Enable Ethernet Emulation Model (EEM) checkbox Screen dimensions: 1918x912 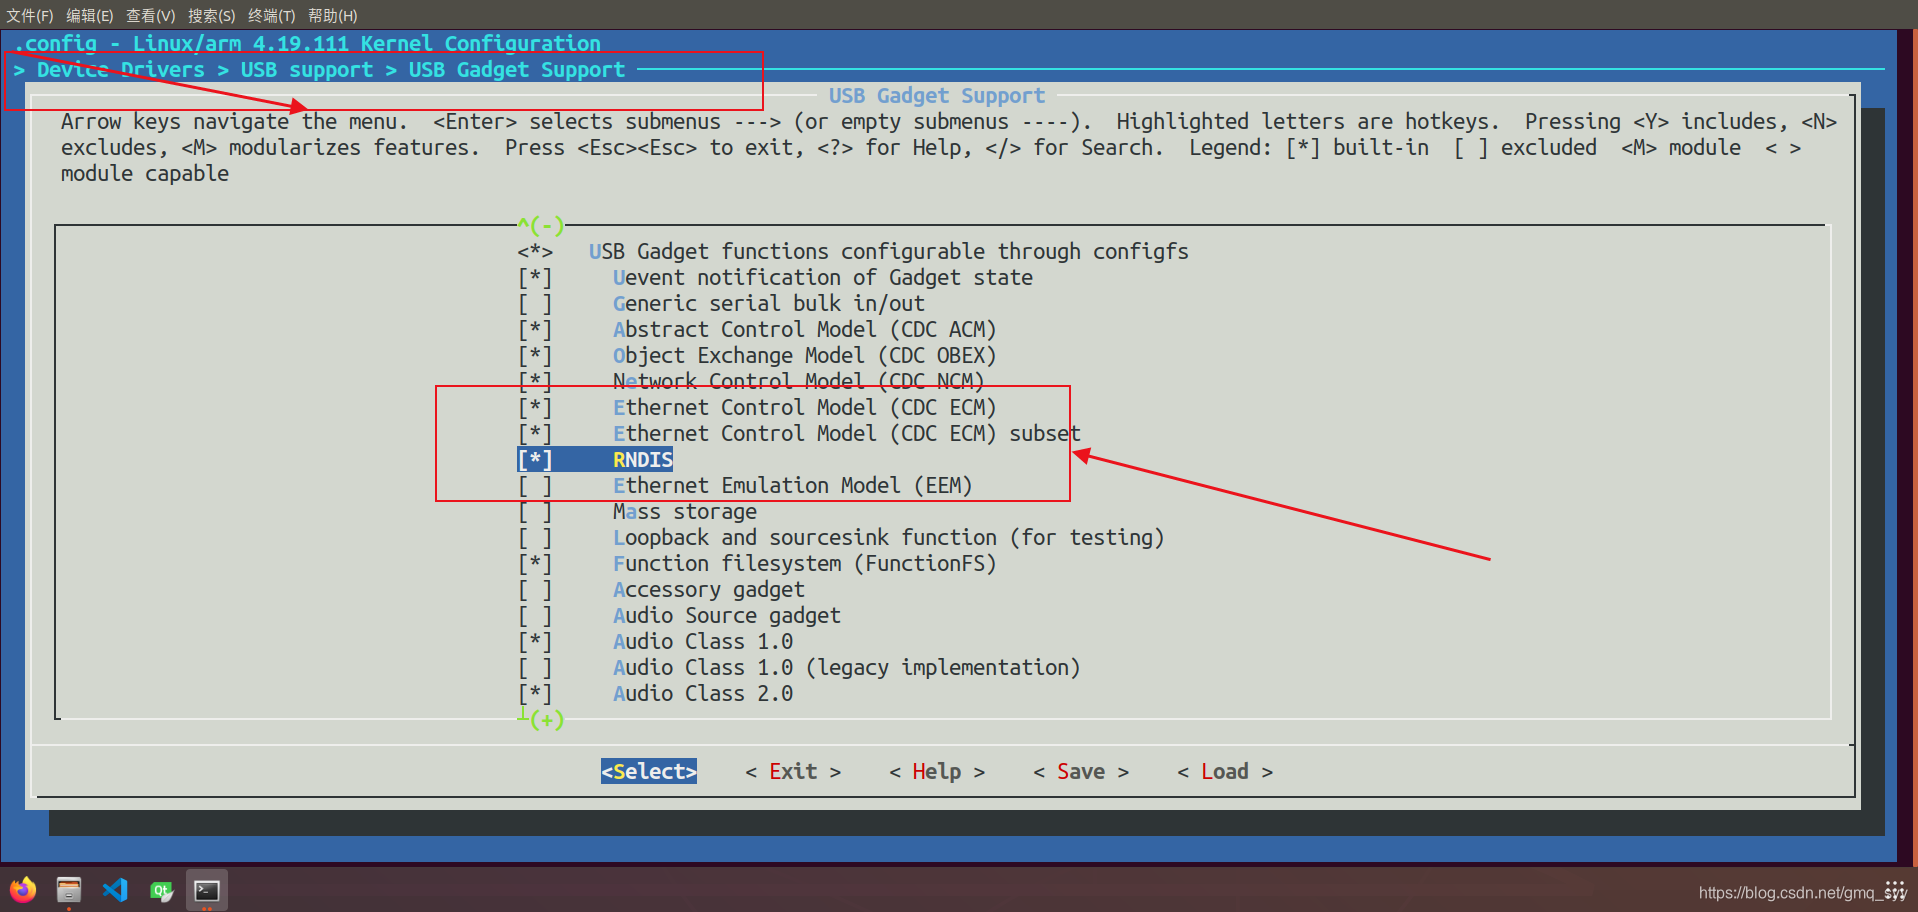(535, 485)
